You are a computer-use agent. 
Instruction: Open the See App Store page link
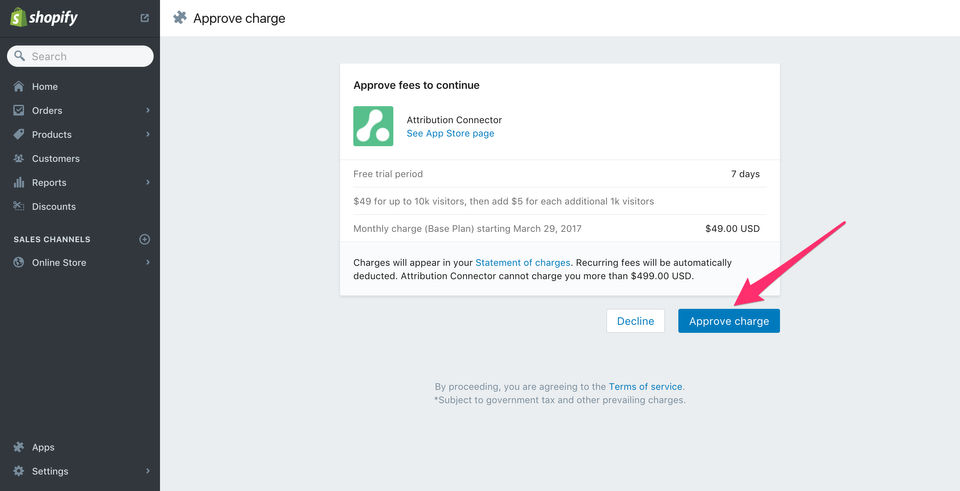point(450,134)
